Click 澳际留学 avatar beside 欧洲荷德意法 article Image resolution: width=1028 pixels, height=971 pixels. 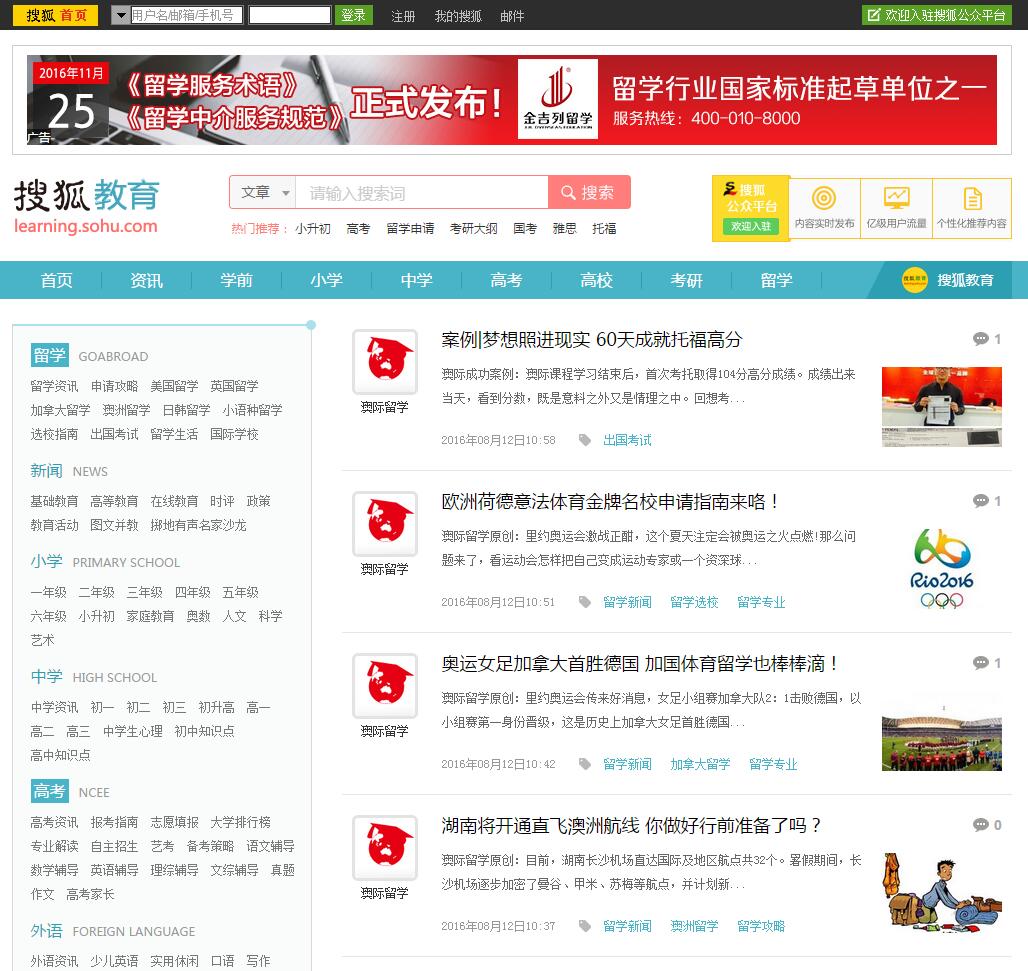tap(385, 524)
